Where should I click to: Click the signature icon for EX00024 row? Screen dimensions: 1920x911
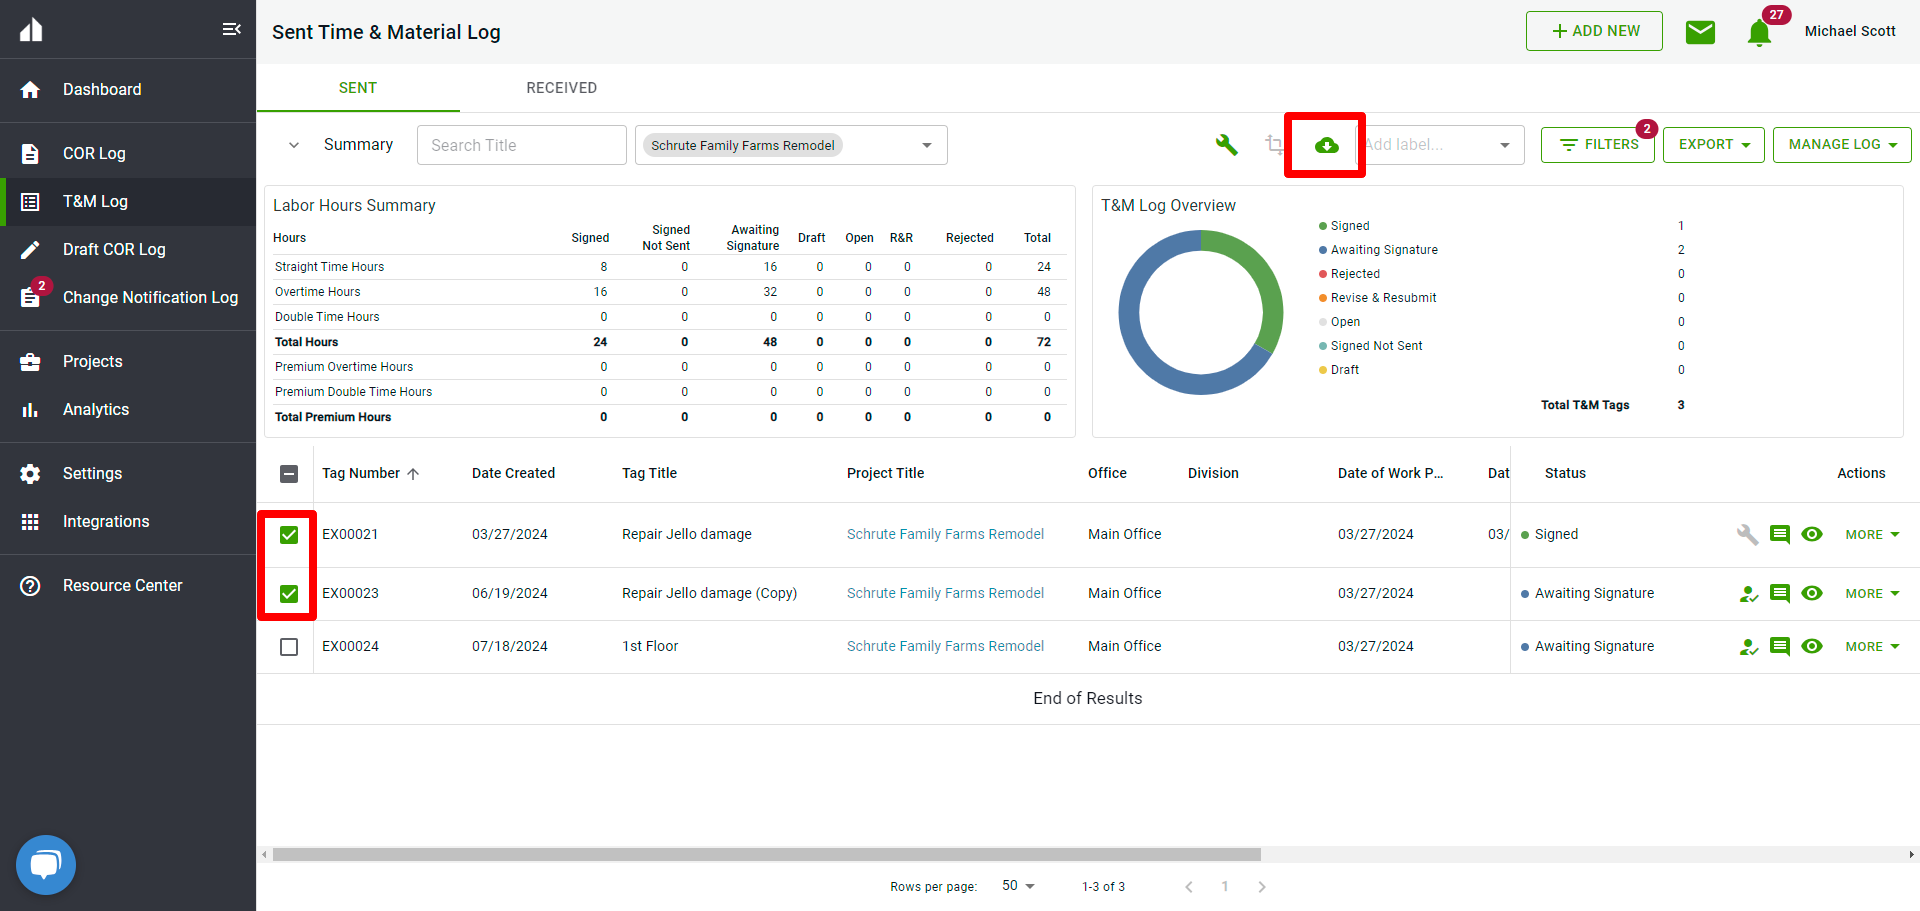click(x=1748, y=647)
